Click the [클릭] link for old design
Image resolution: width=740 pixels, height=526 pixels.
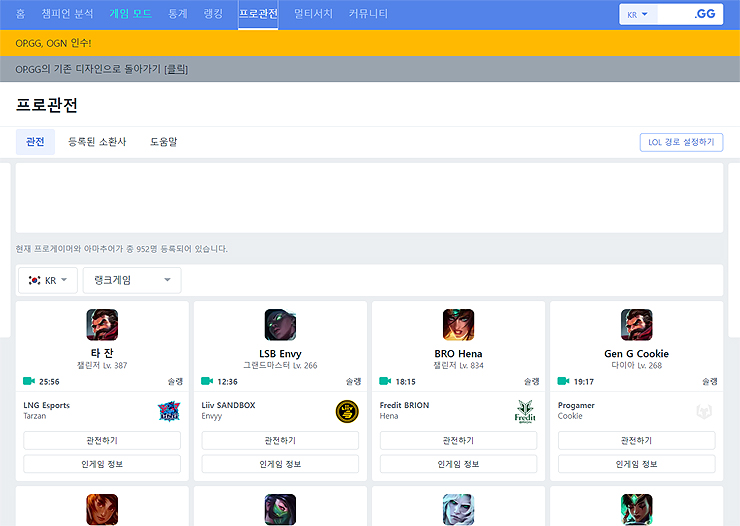pyautogui.click(x=176, y=69)
